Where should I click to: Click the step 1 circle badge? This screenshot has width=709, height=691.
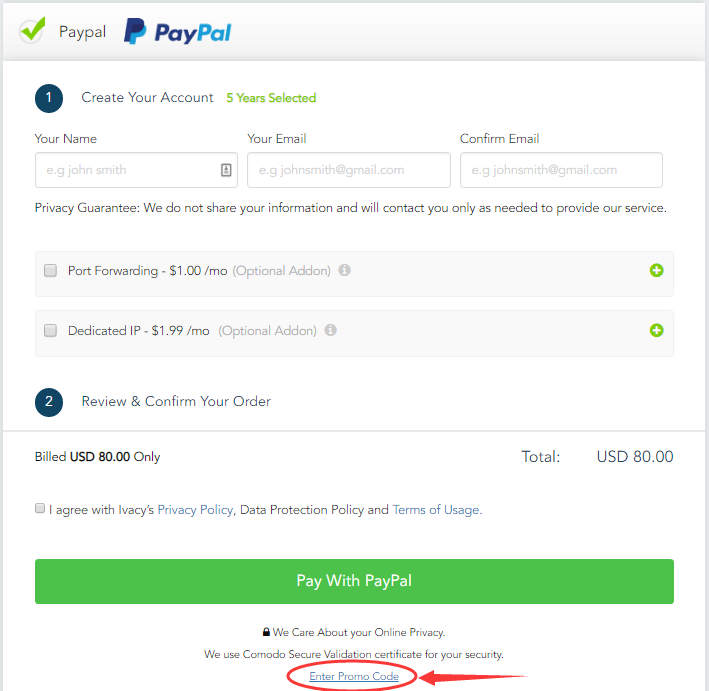pos(49,98)
